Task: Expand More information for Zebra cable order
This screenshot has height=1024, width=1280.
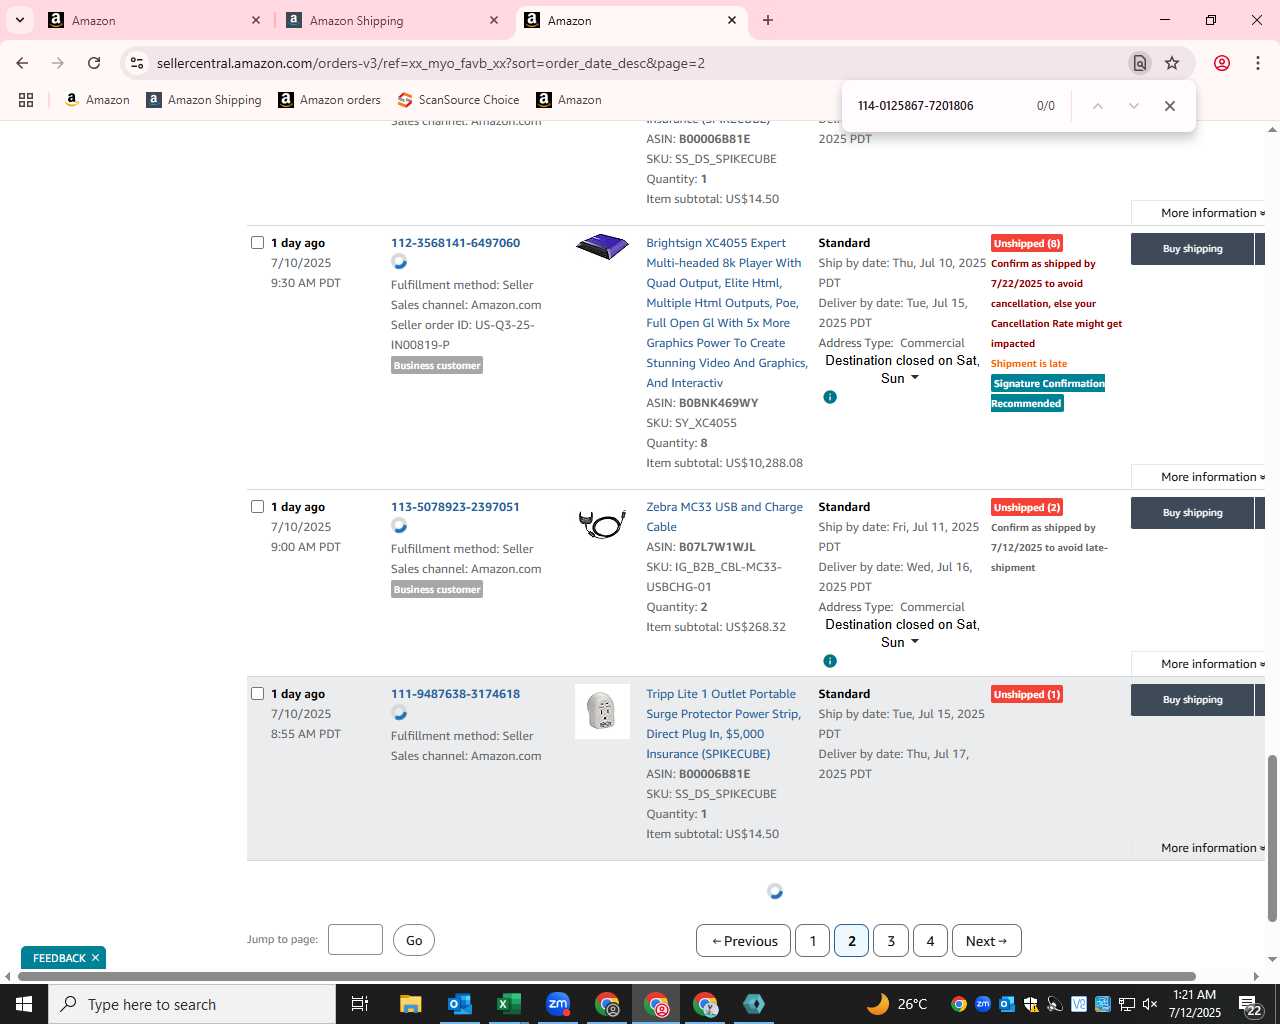Action: coord(1212,664)
